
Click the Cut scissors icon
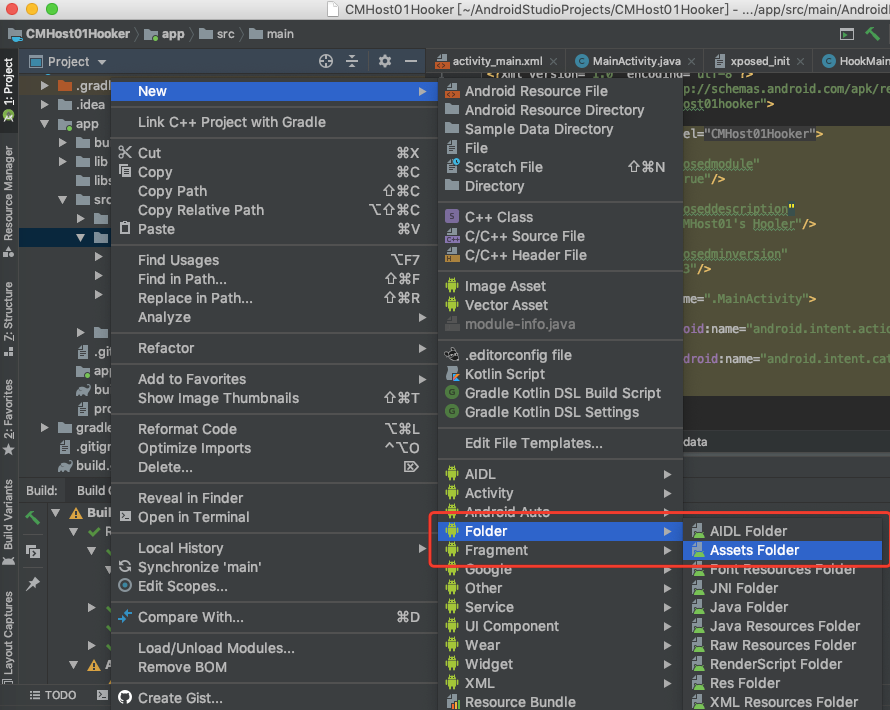(x=125, y=152)
